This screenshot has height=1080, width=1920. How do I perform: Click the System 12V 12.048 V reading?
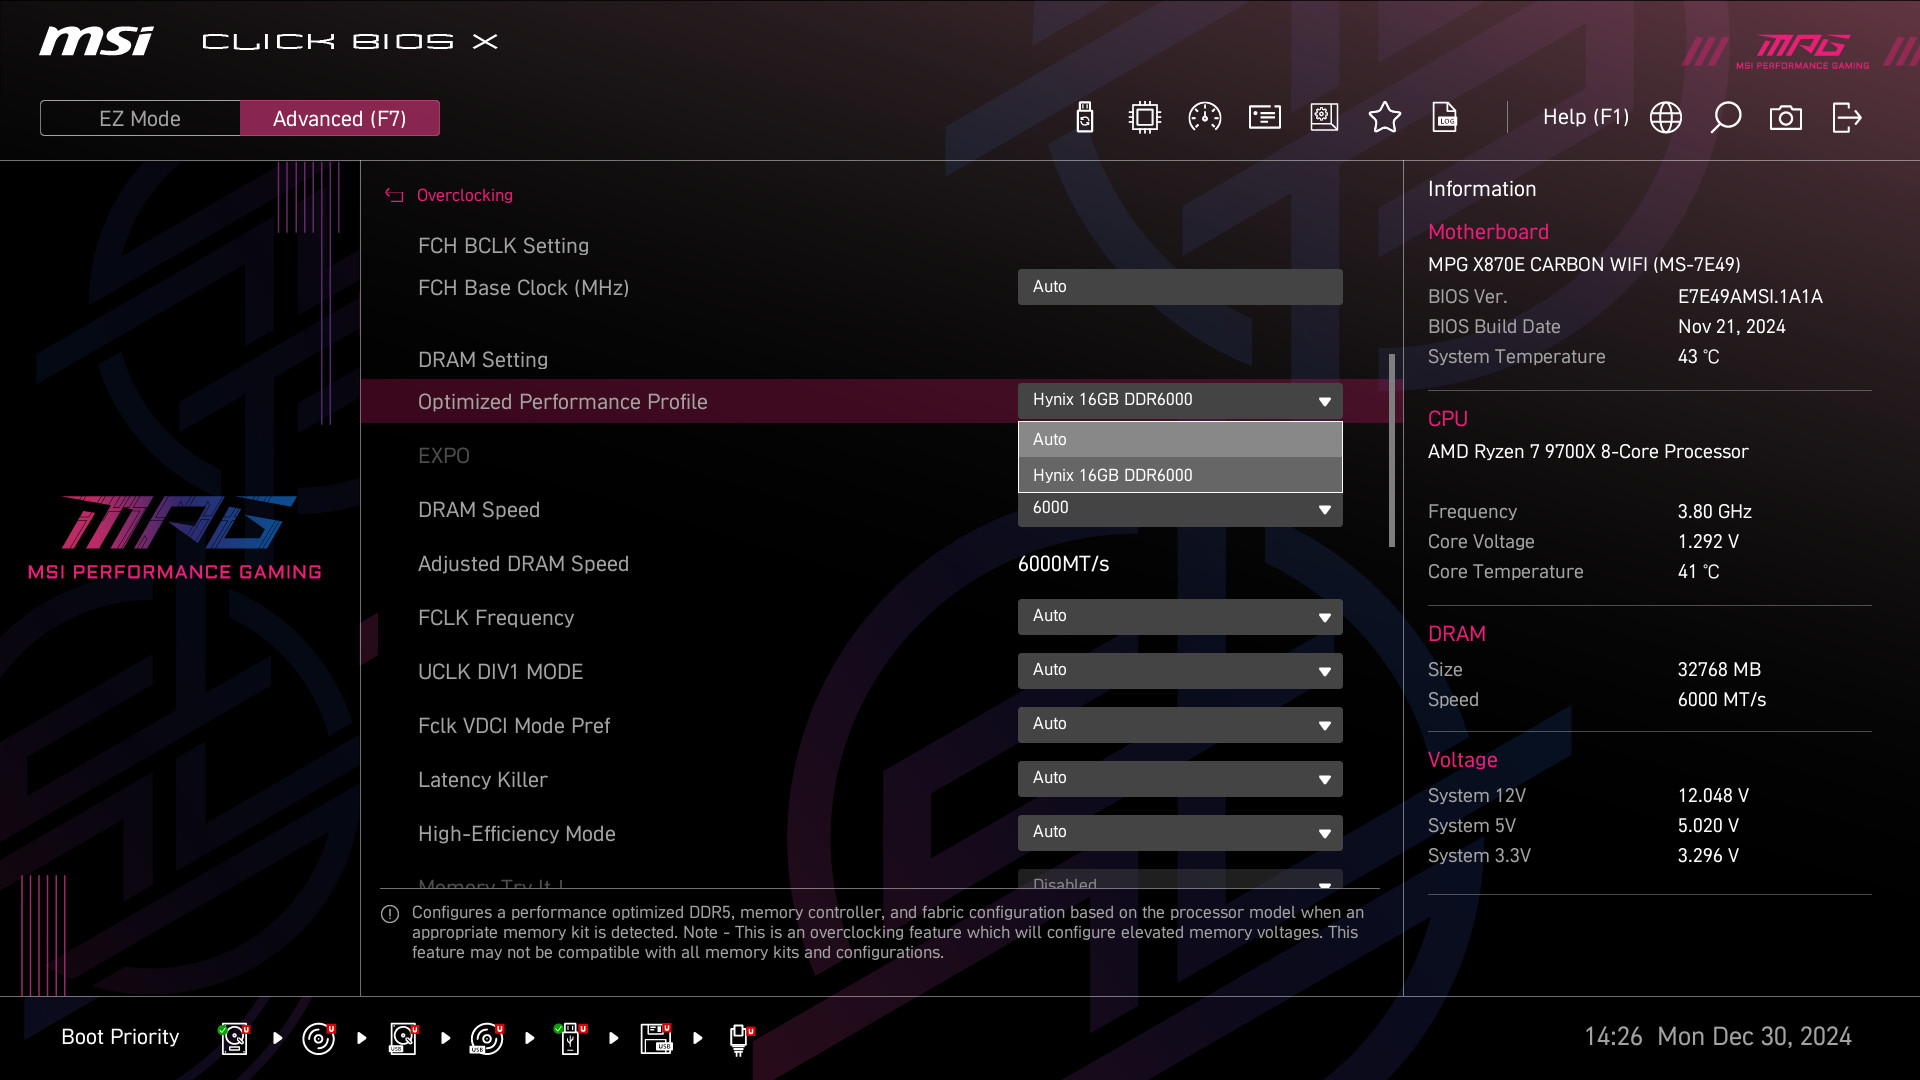coord(1713,796)
